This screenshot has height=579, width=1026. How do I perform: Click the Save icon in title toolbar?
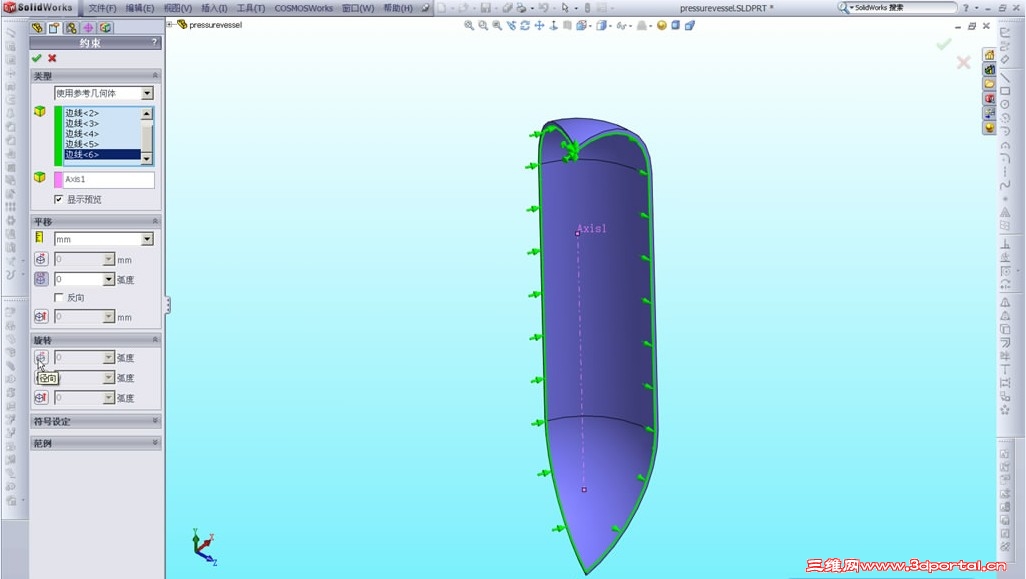[486, 8]
